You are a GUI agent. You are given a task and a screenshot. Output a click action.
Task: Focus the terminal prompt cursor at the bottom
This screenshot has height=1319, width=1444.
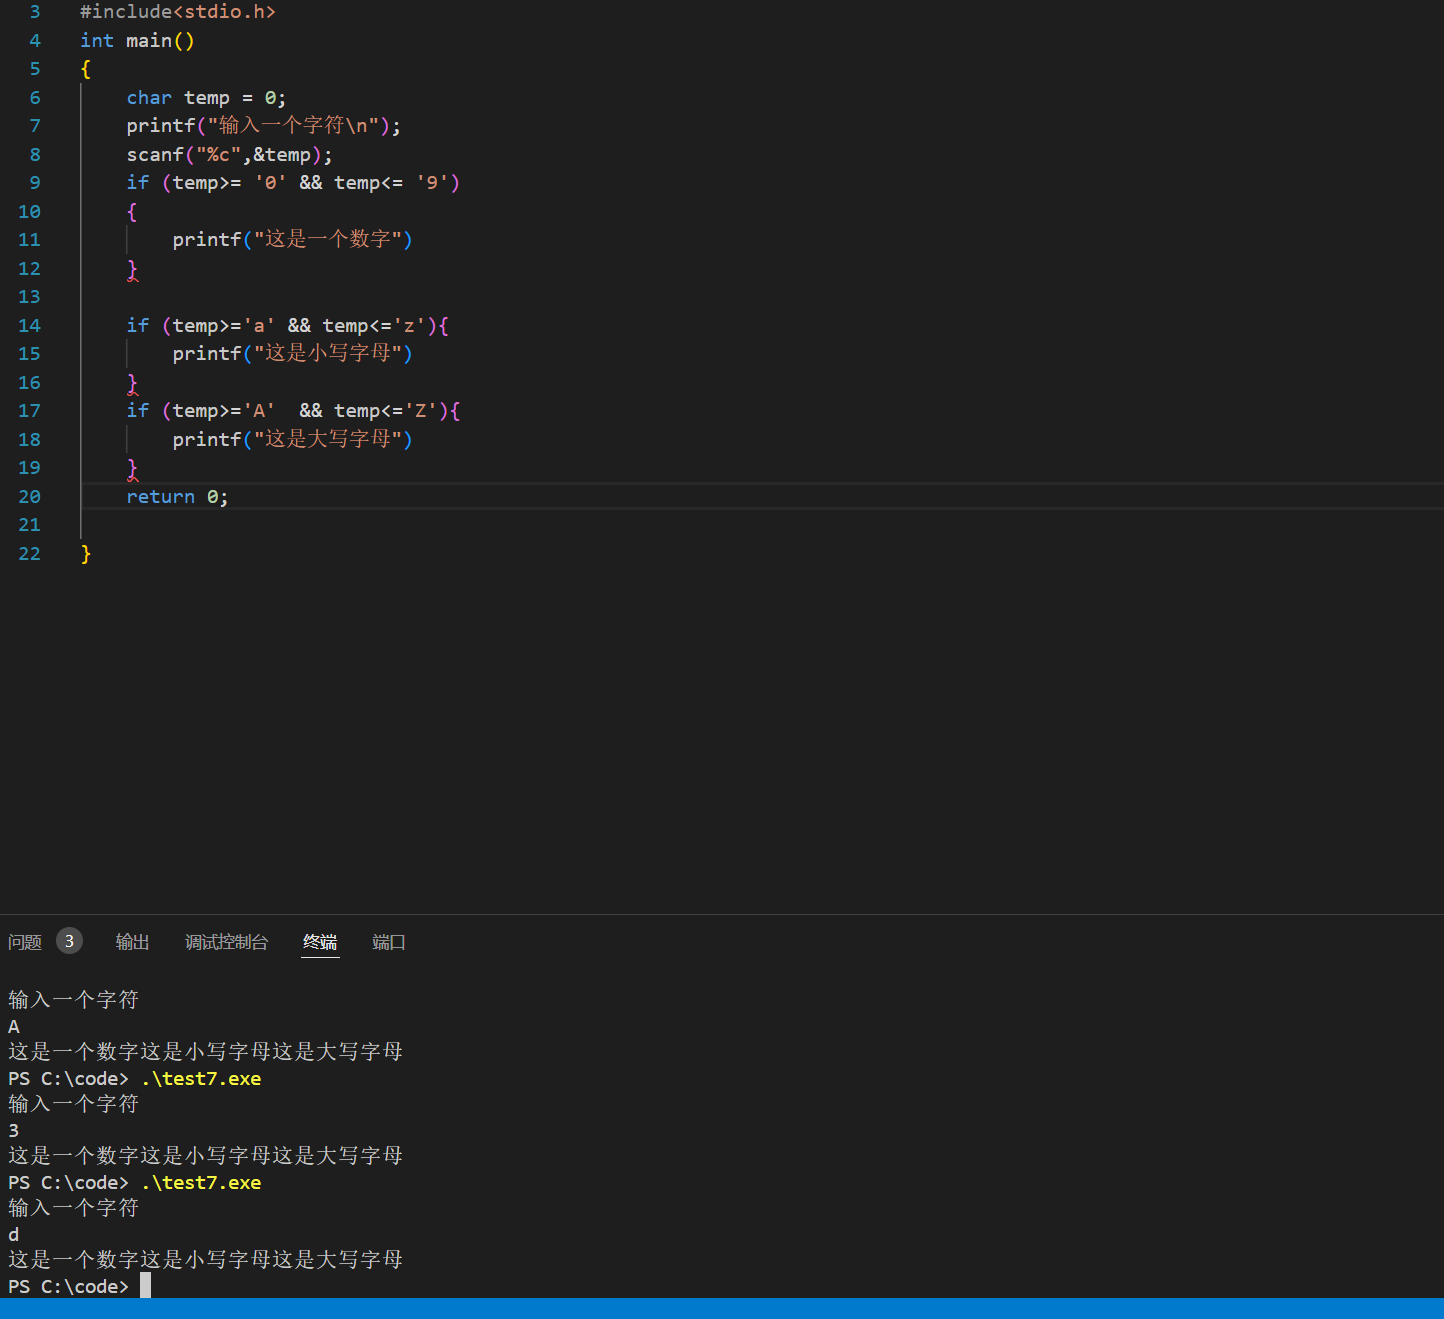[145, 1286]
